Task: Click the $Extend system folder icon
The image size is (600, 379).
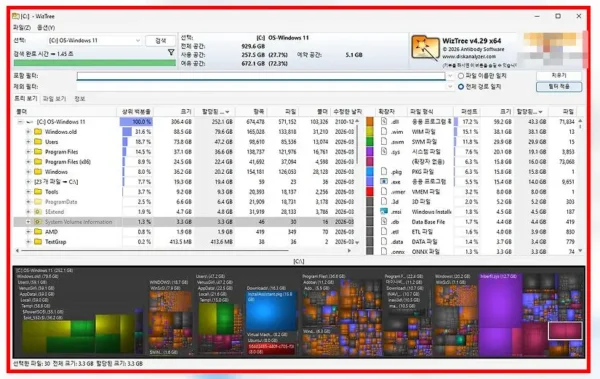Action: coord(38,211)
